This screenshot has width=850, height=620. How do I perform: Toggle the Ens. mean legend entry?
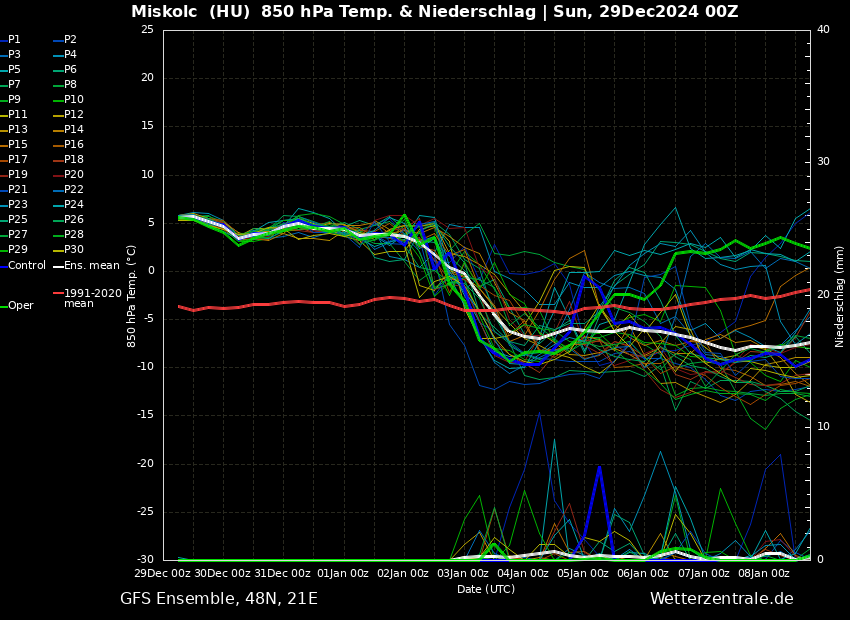coord(91,265)
